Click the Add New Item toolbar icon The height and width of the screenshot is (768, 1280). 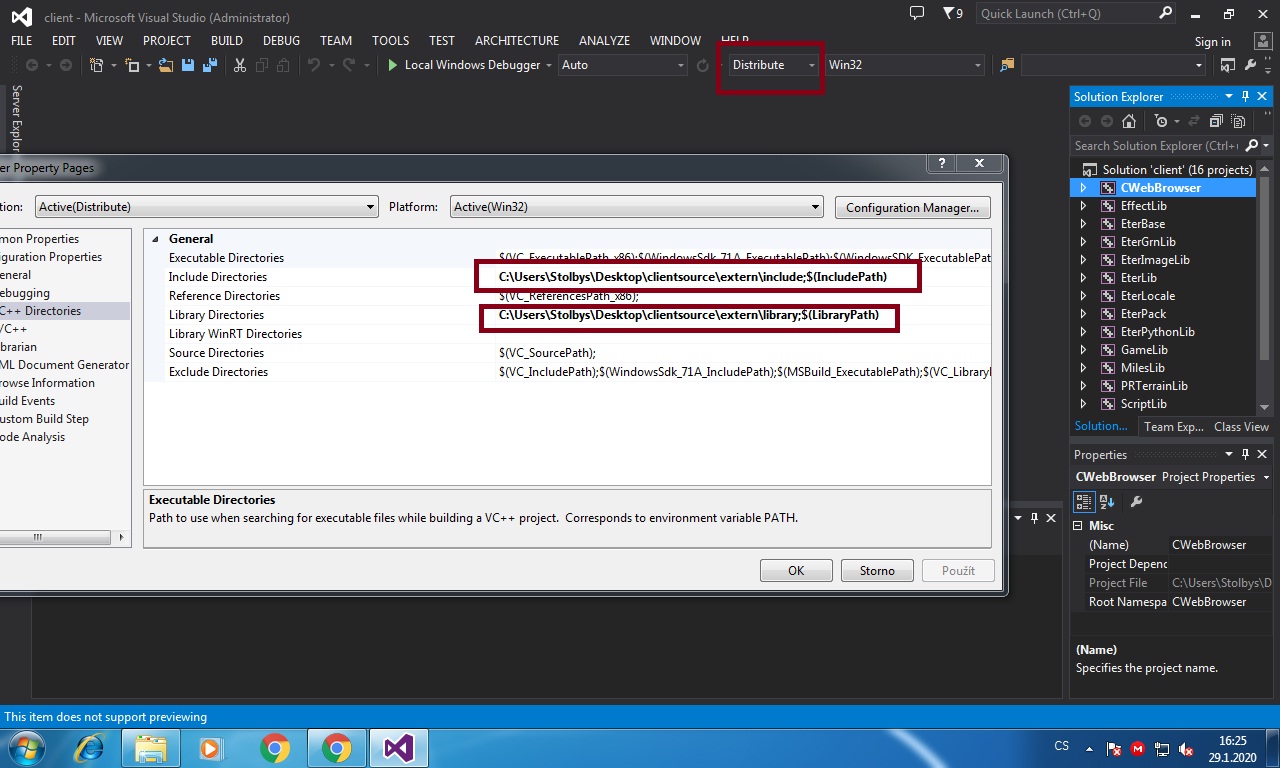tap(132, 65)
